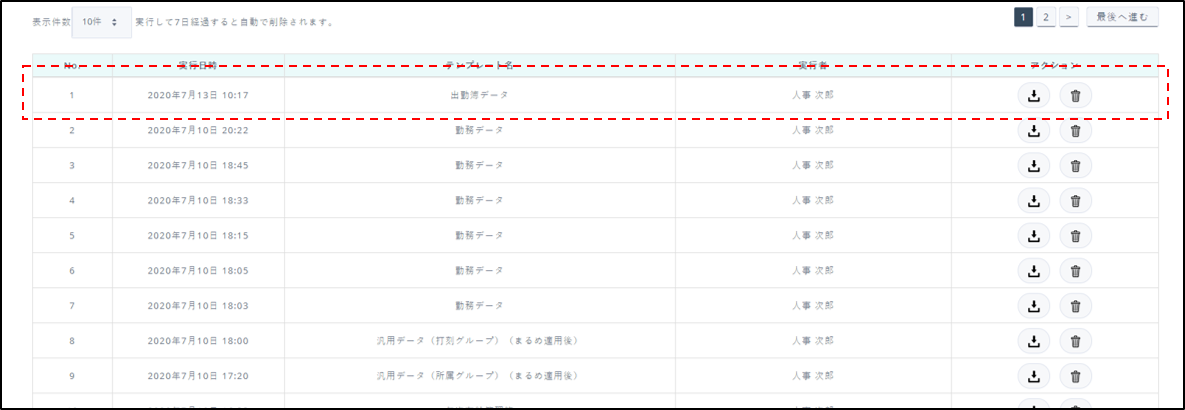Delete the 出勤簿データ export in row 1
1185x410 pixels.
tap(1075, 96)
